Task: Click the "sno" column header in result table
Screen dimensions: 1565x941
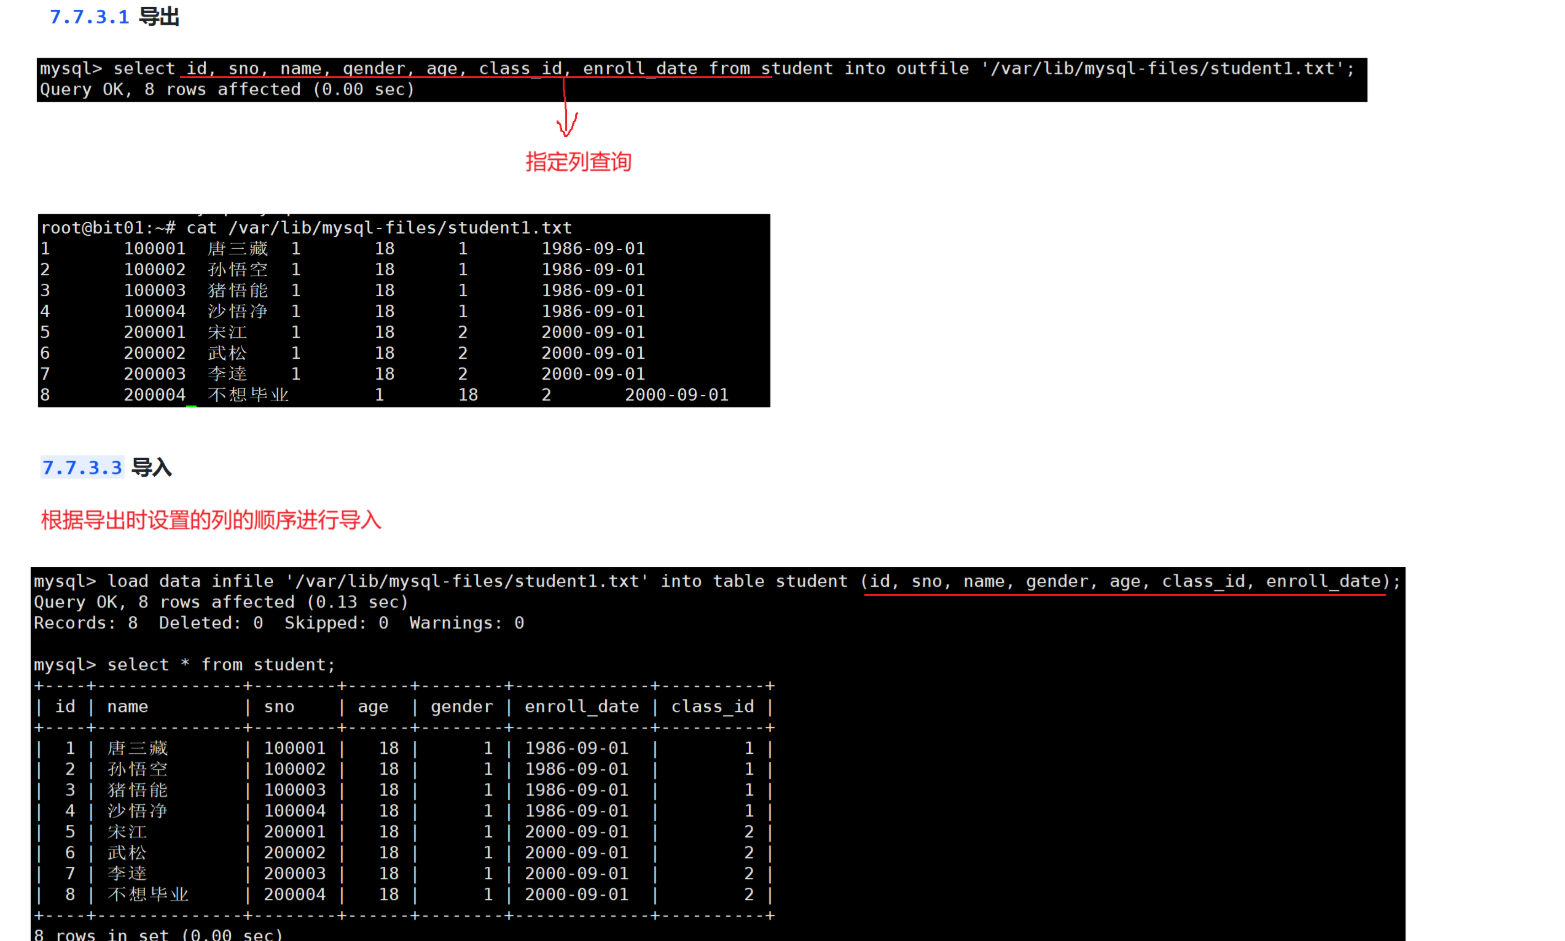Action: pos(279,707)
